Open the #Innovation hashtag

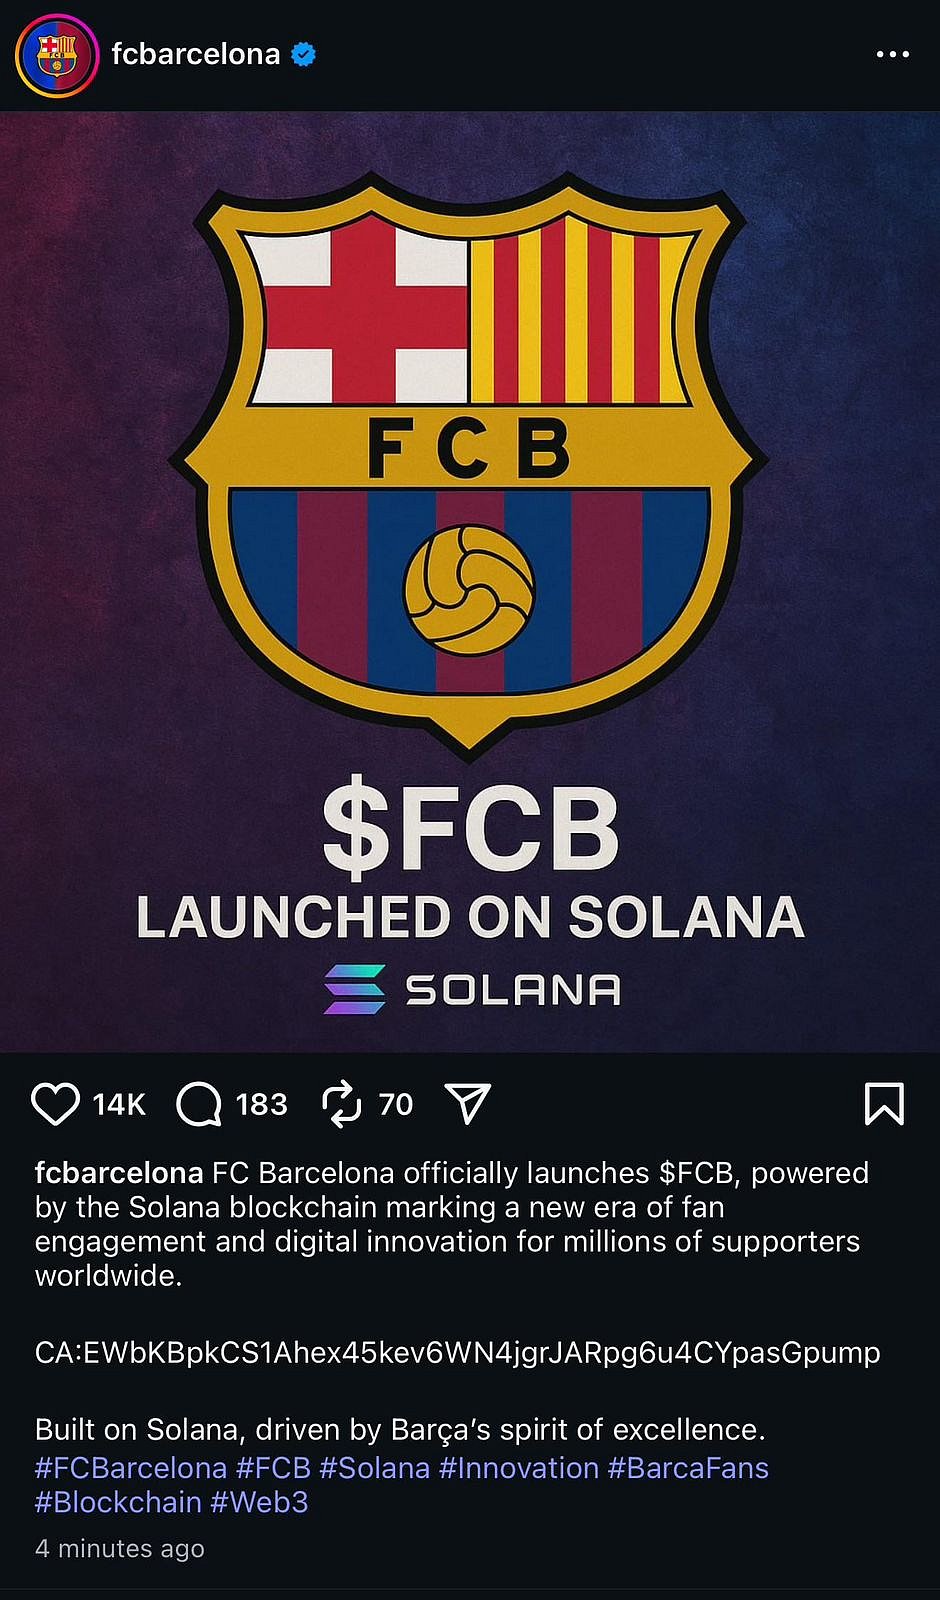tap(517, 1467)
